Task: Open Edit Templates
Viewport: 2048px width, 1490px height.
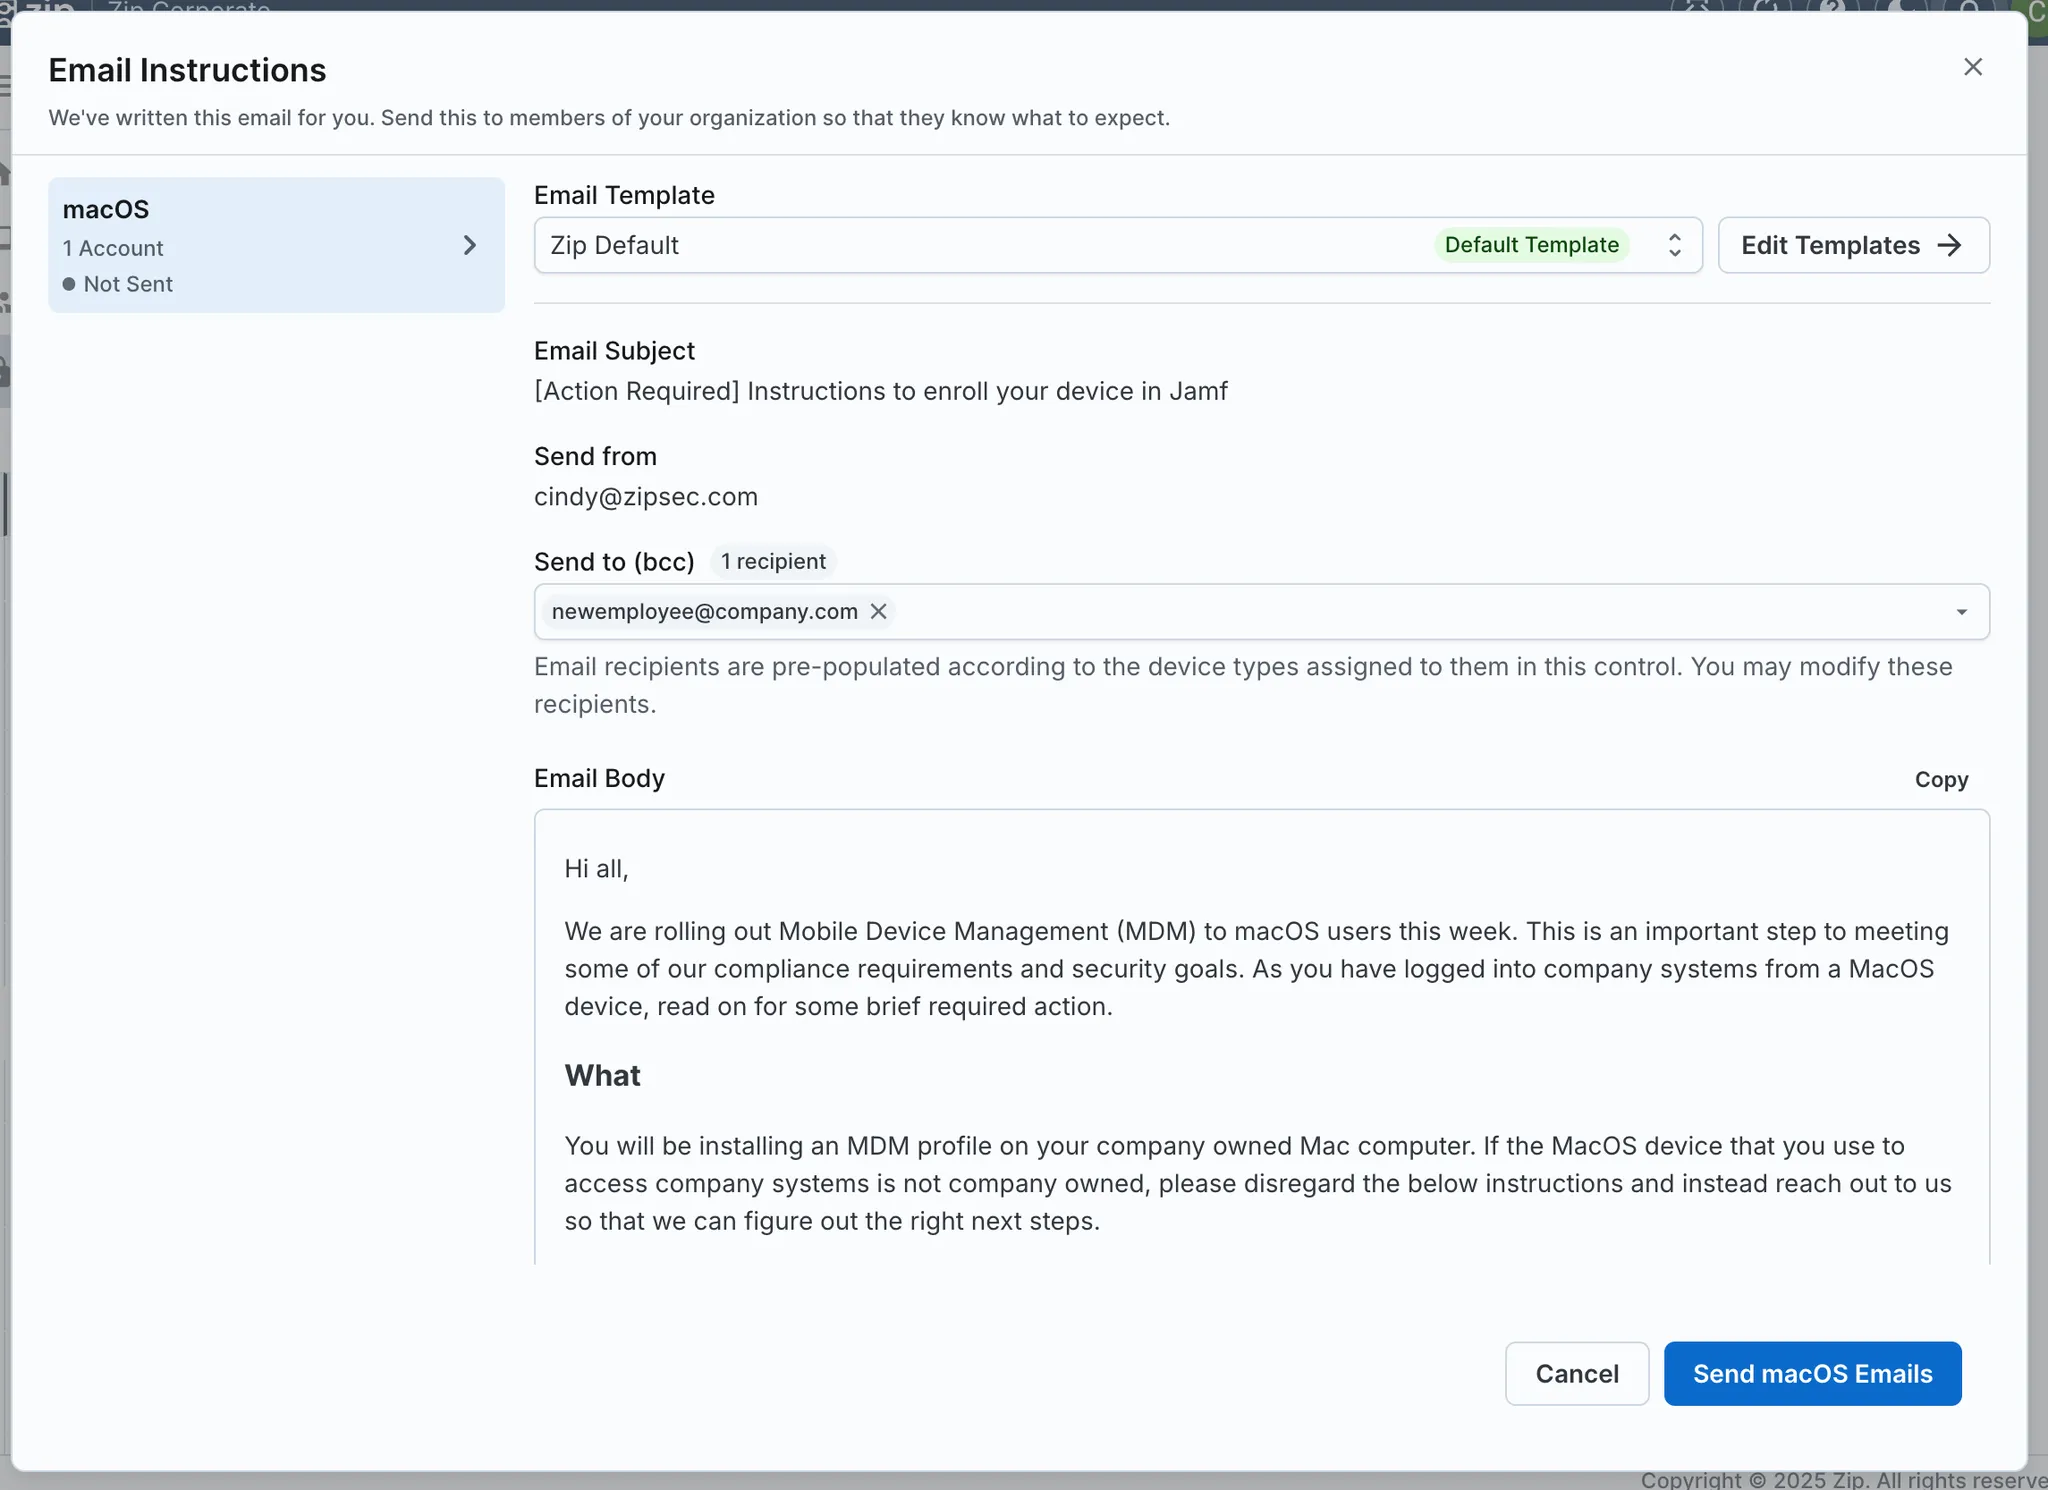Action: pos(1830,245)
